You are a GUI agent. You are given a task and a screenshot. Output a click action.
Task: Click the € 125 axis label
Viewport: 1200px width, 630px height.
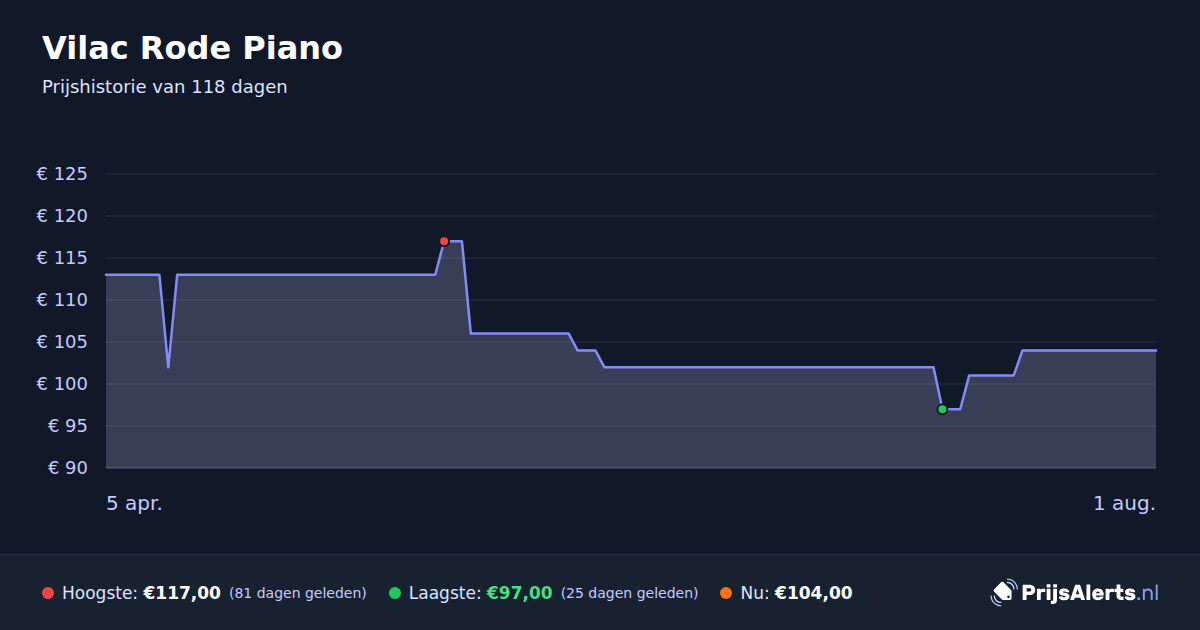62,174
